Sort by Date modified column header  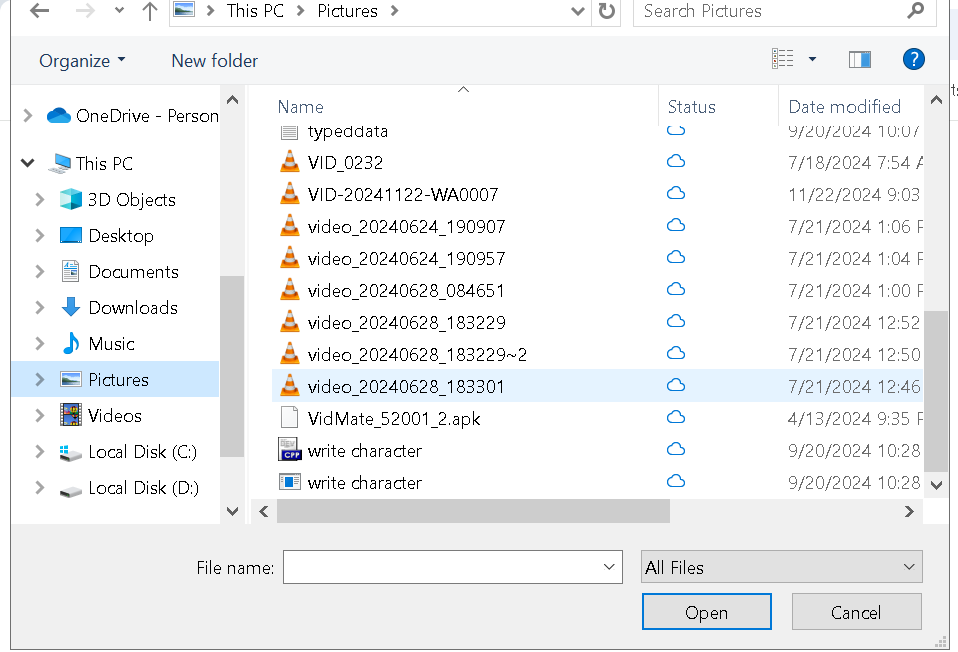pyautogui.click(x=844, y=107)
